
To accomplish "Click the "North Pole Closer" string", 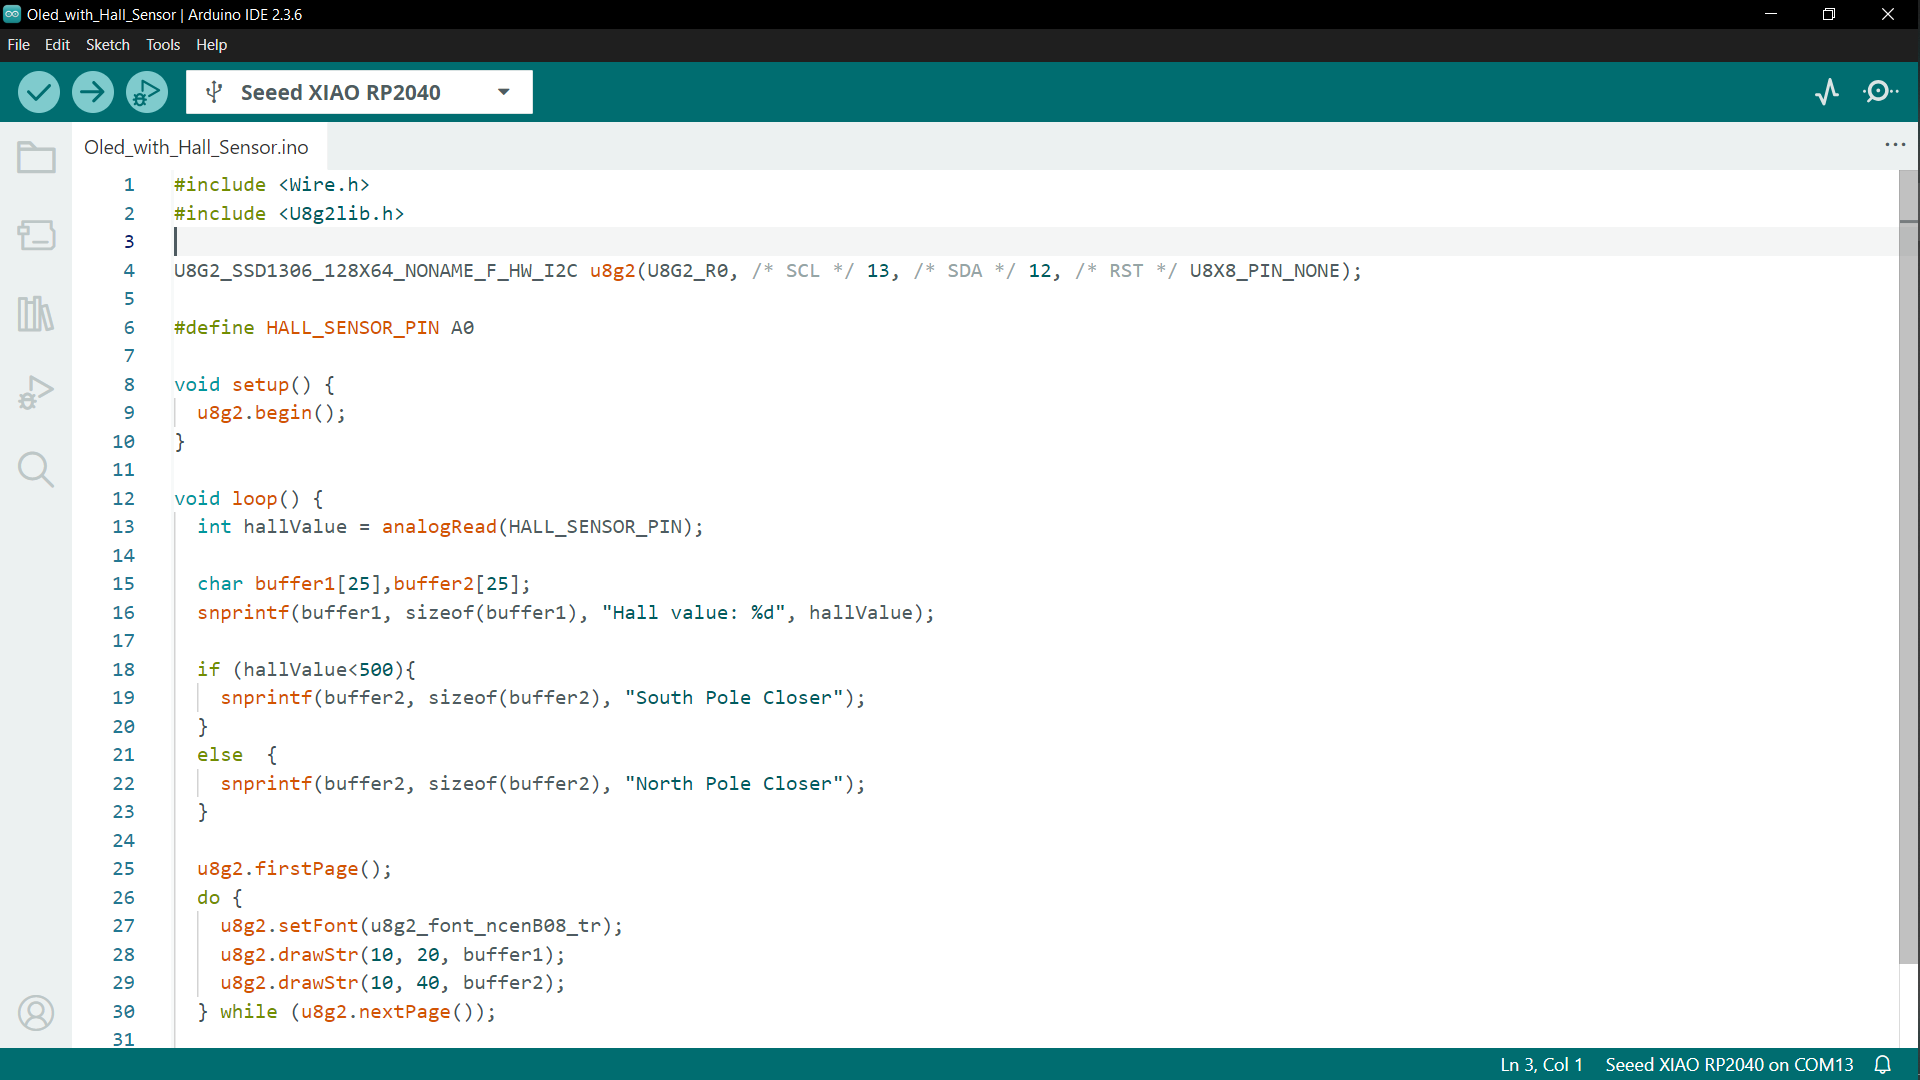I will [x=734, y=784].
